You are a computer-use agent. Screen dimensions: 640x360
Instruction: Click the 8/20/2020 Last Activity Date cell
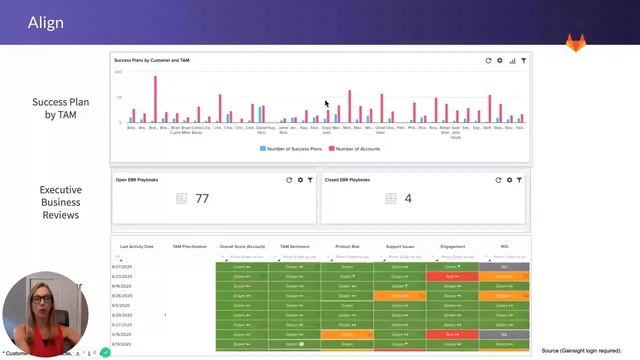point(121,315)
